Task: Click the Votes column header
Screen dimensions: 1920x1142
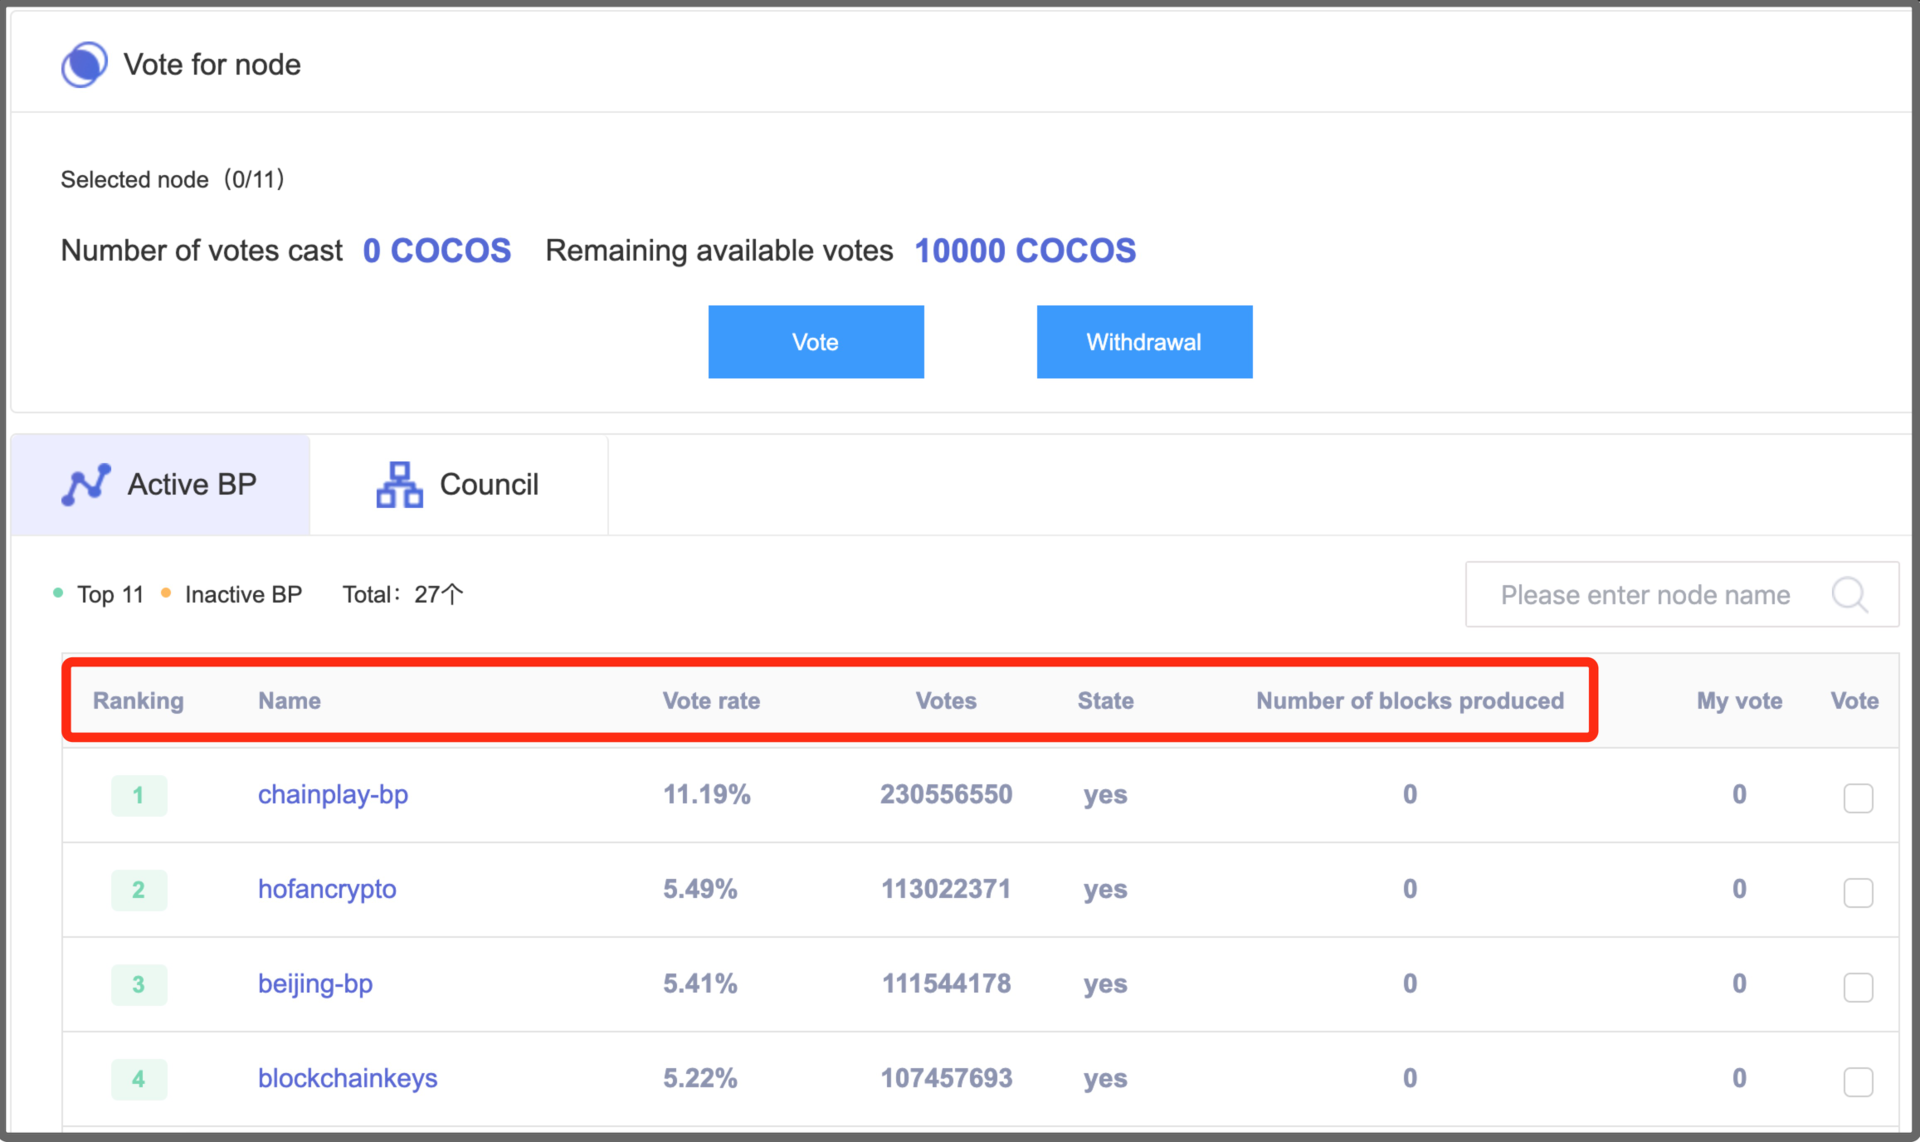Action: point(945,701)
